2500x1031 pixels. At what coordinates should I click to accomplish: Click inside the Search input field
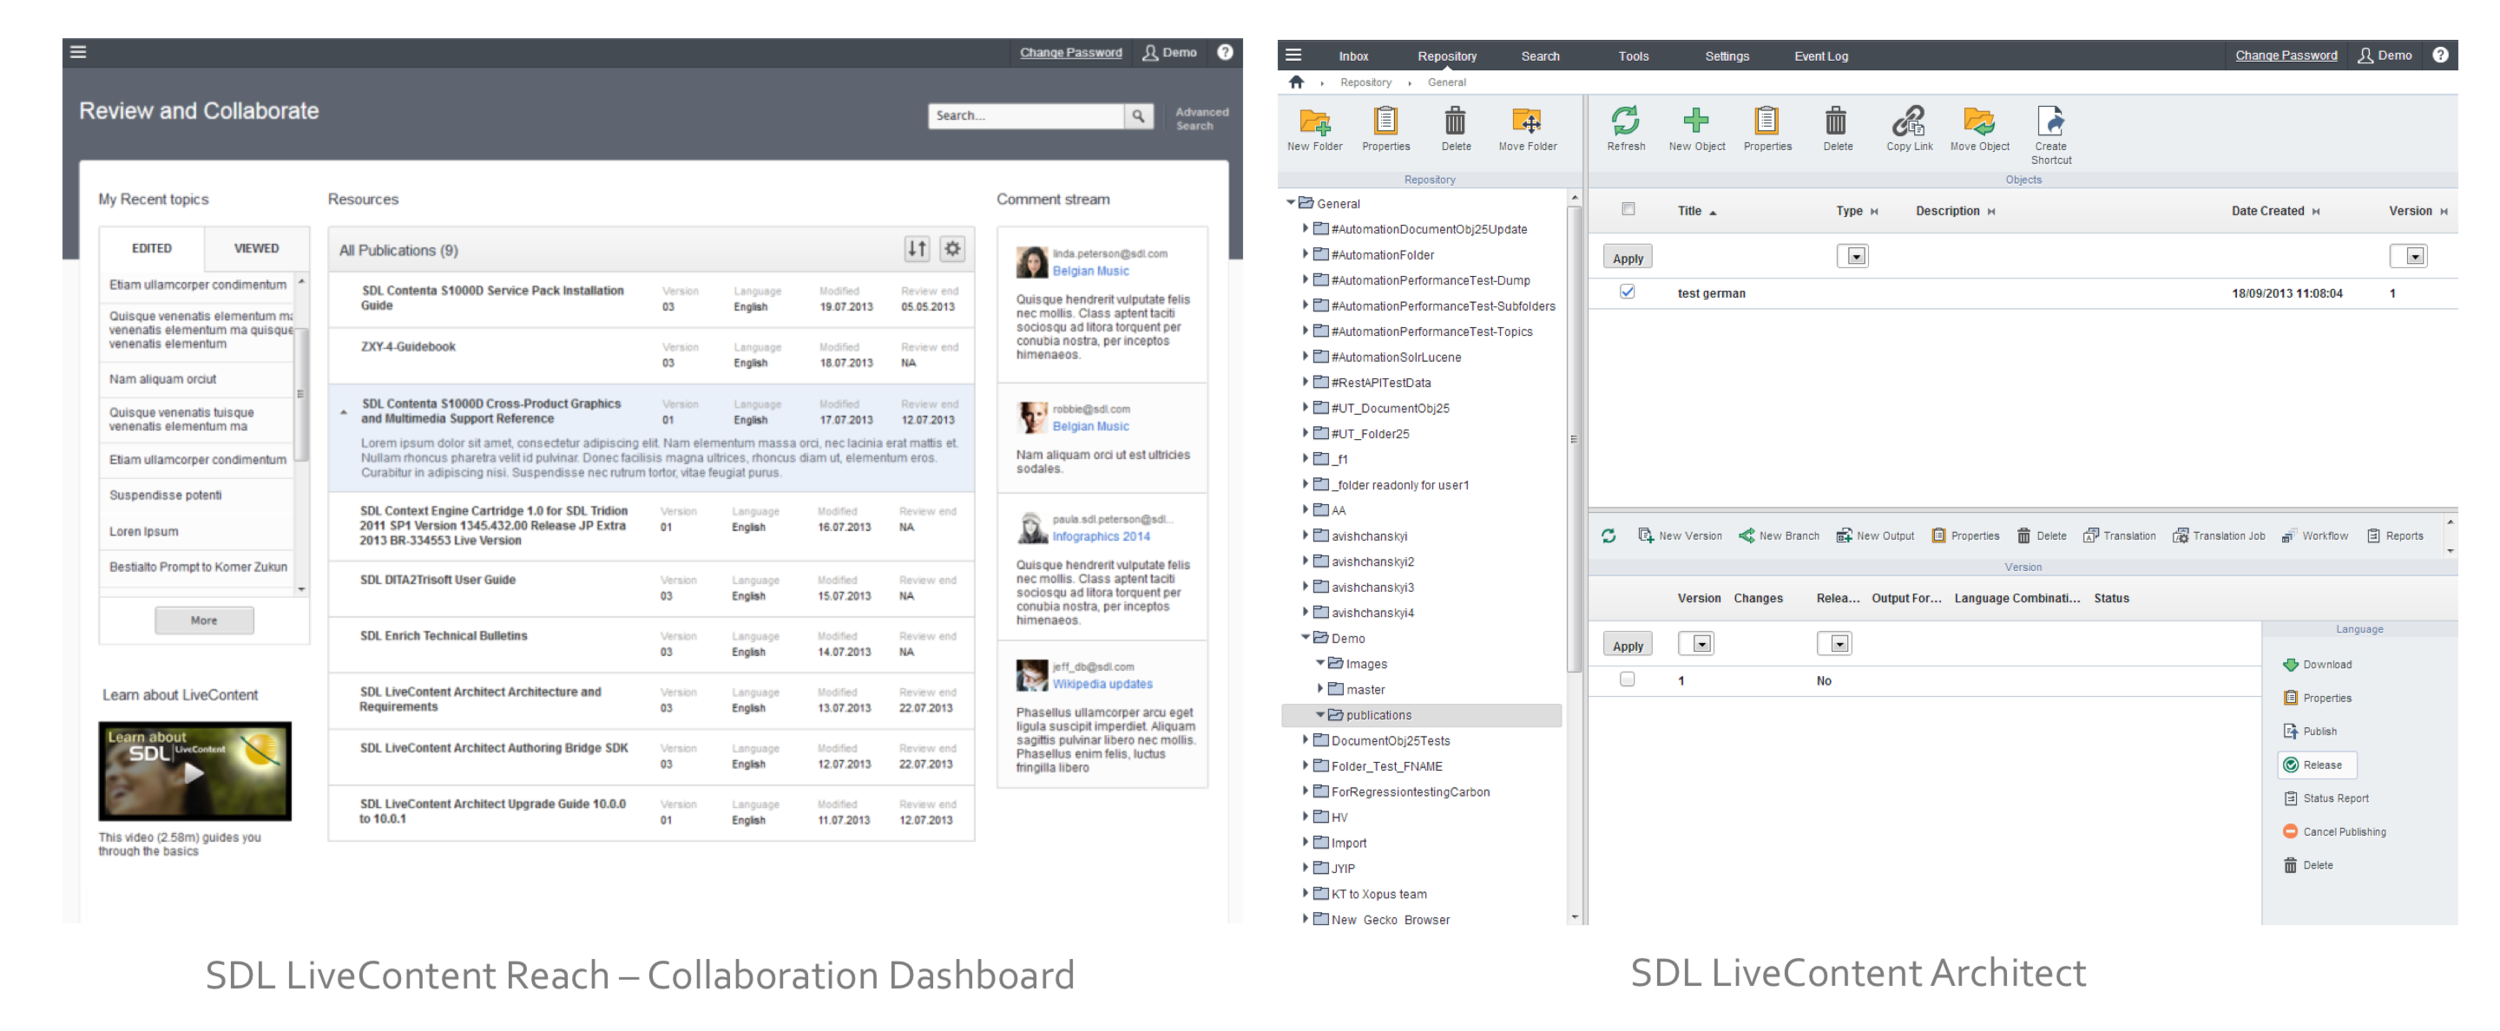click(x=1026, y=116)
